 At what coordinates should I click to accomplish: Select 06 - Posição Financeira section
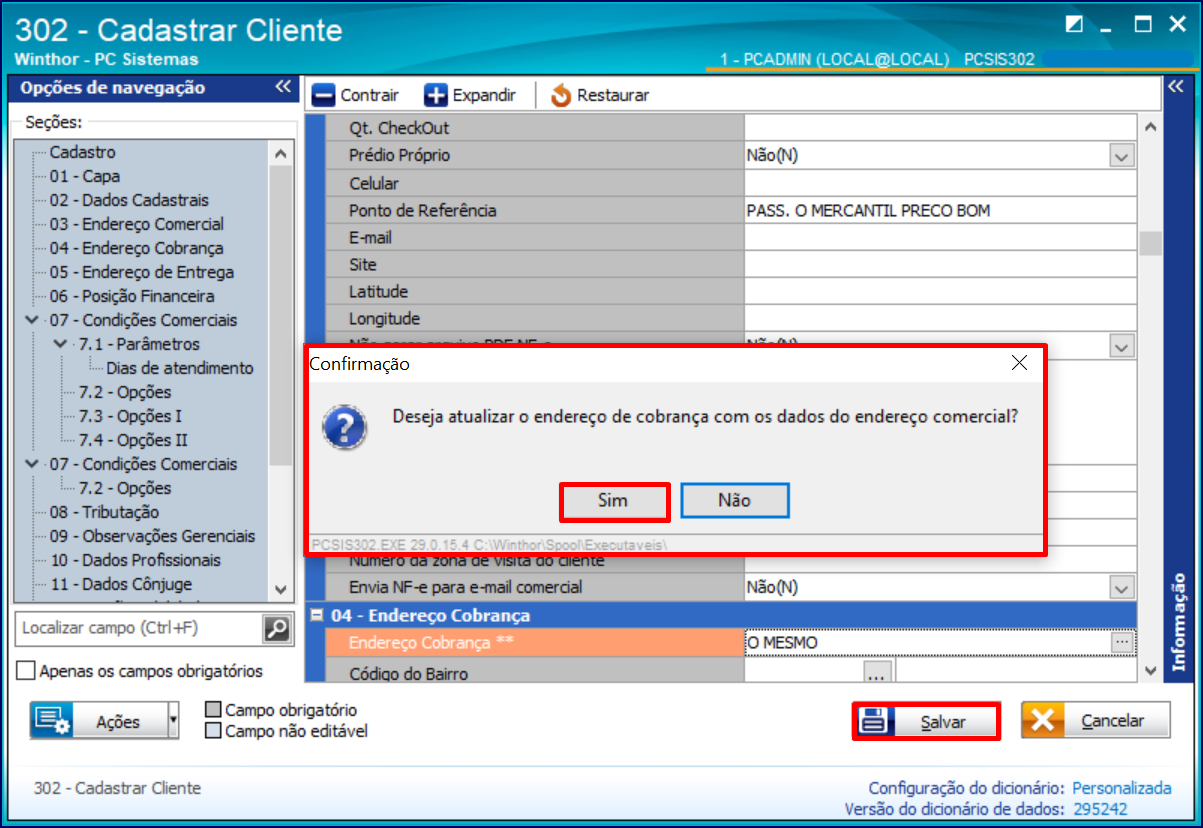pos(132,297)
